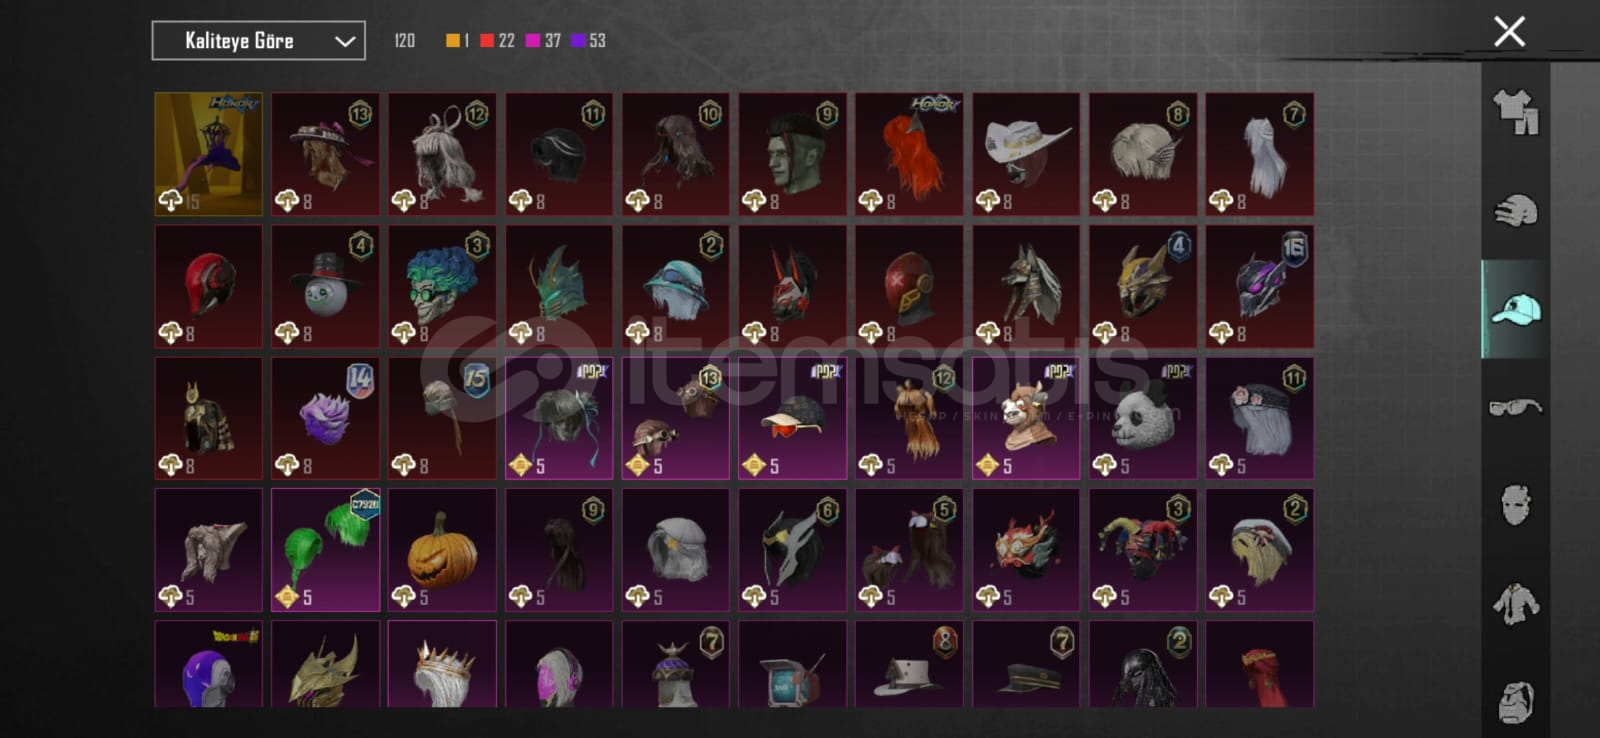Select the cyan cap headgear category

[x=1515, y=309]
